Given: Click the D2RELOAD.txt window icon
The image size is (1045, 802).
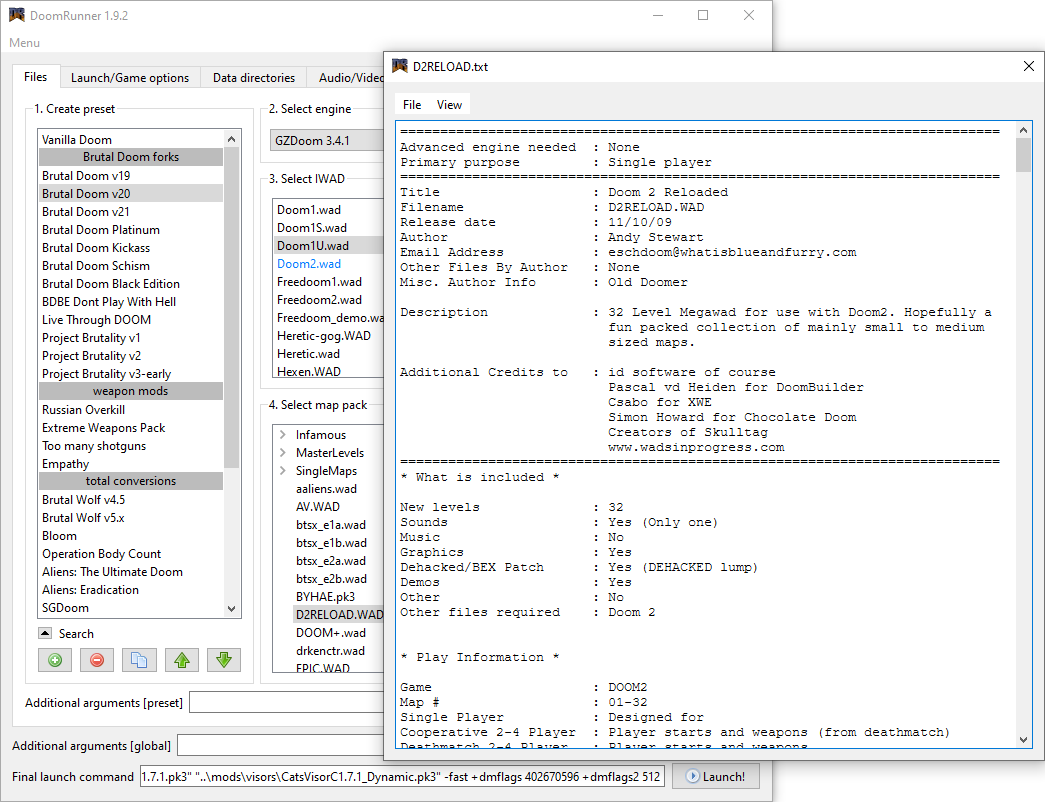Looking at the screenshot, I should [400, 66].
